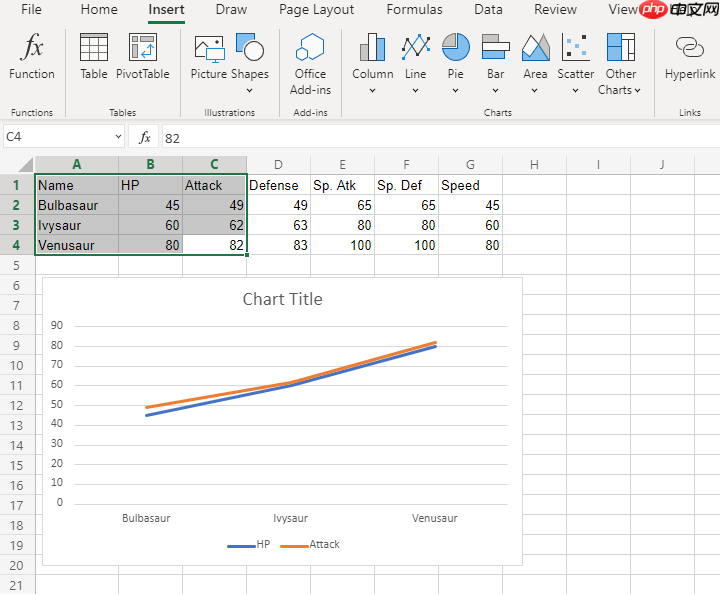Click the Shapes icon
This screenshot has width=720, height=595.
click(250, 47)
